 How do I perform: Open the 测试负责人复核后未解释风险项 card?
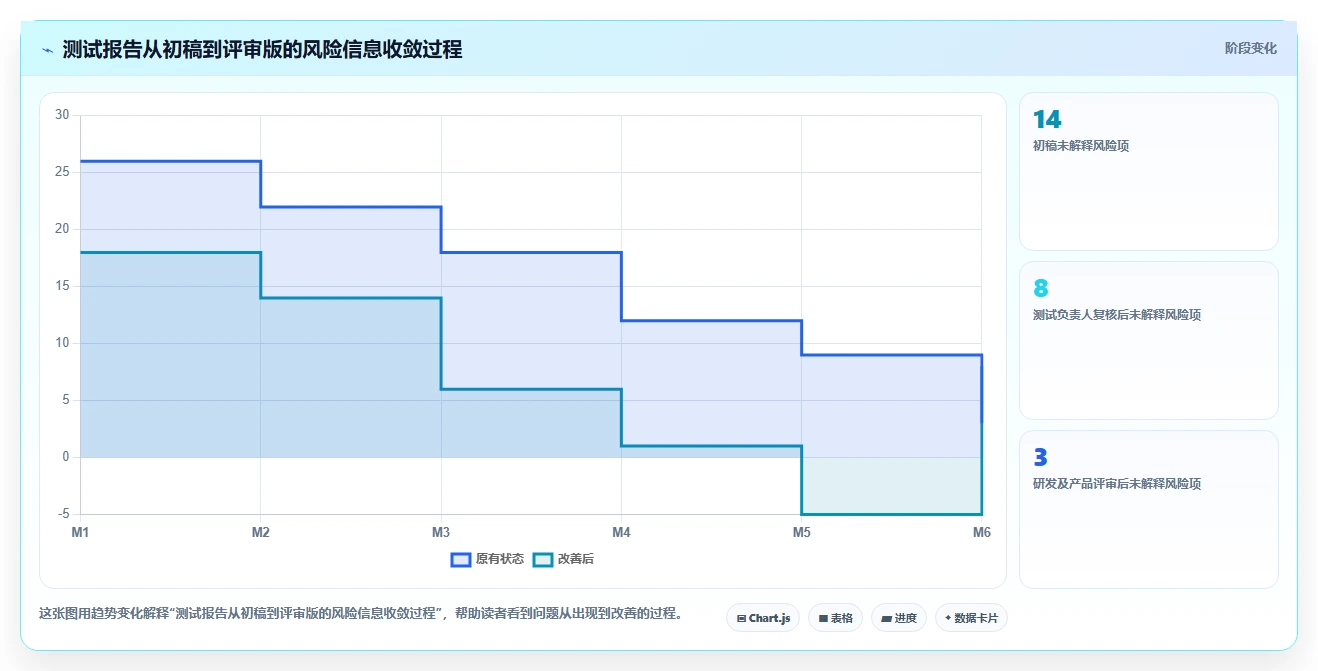click(x=1148, y=340)
